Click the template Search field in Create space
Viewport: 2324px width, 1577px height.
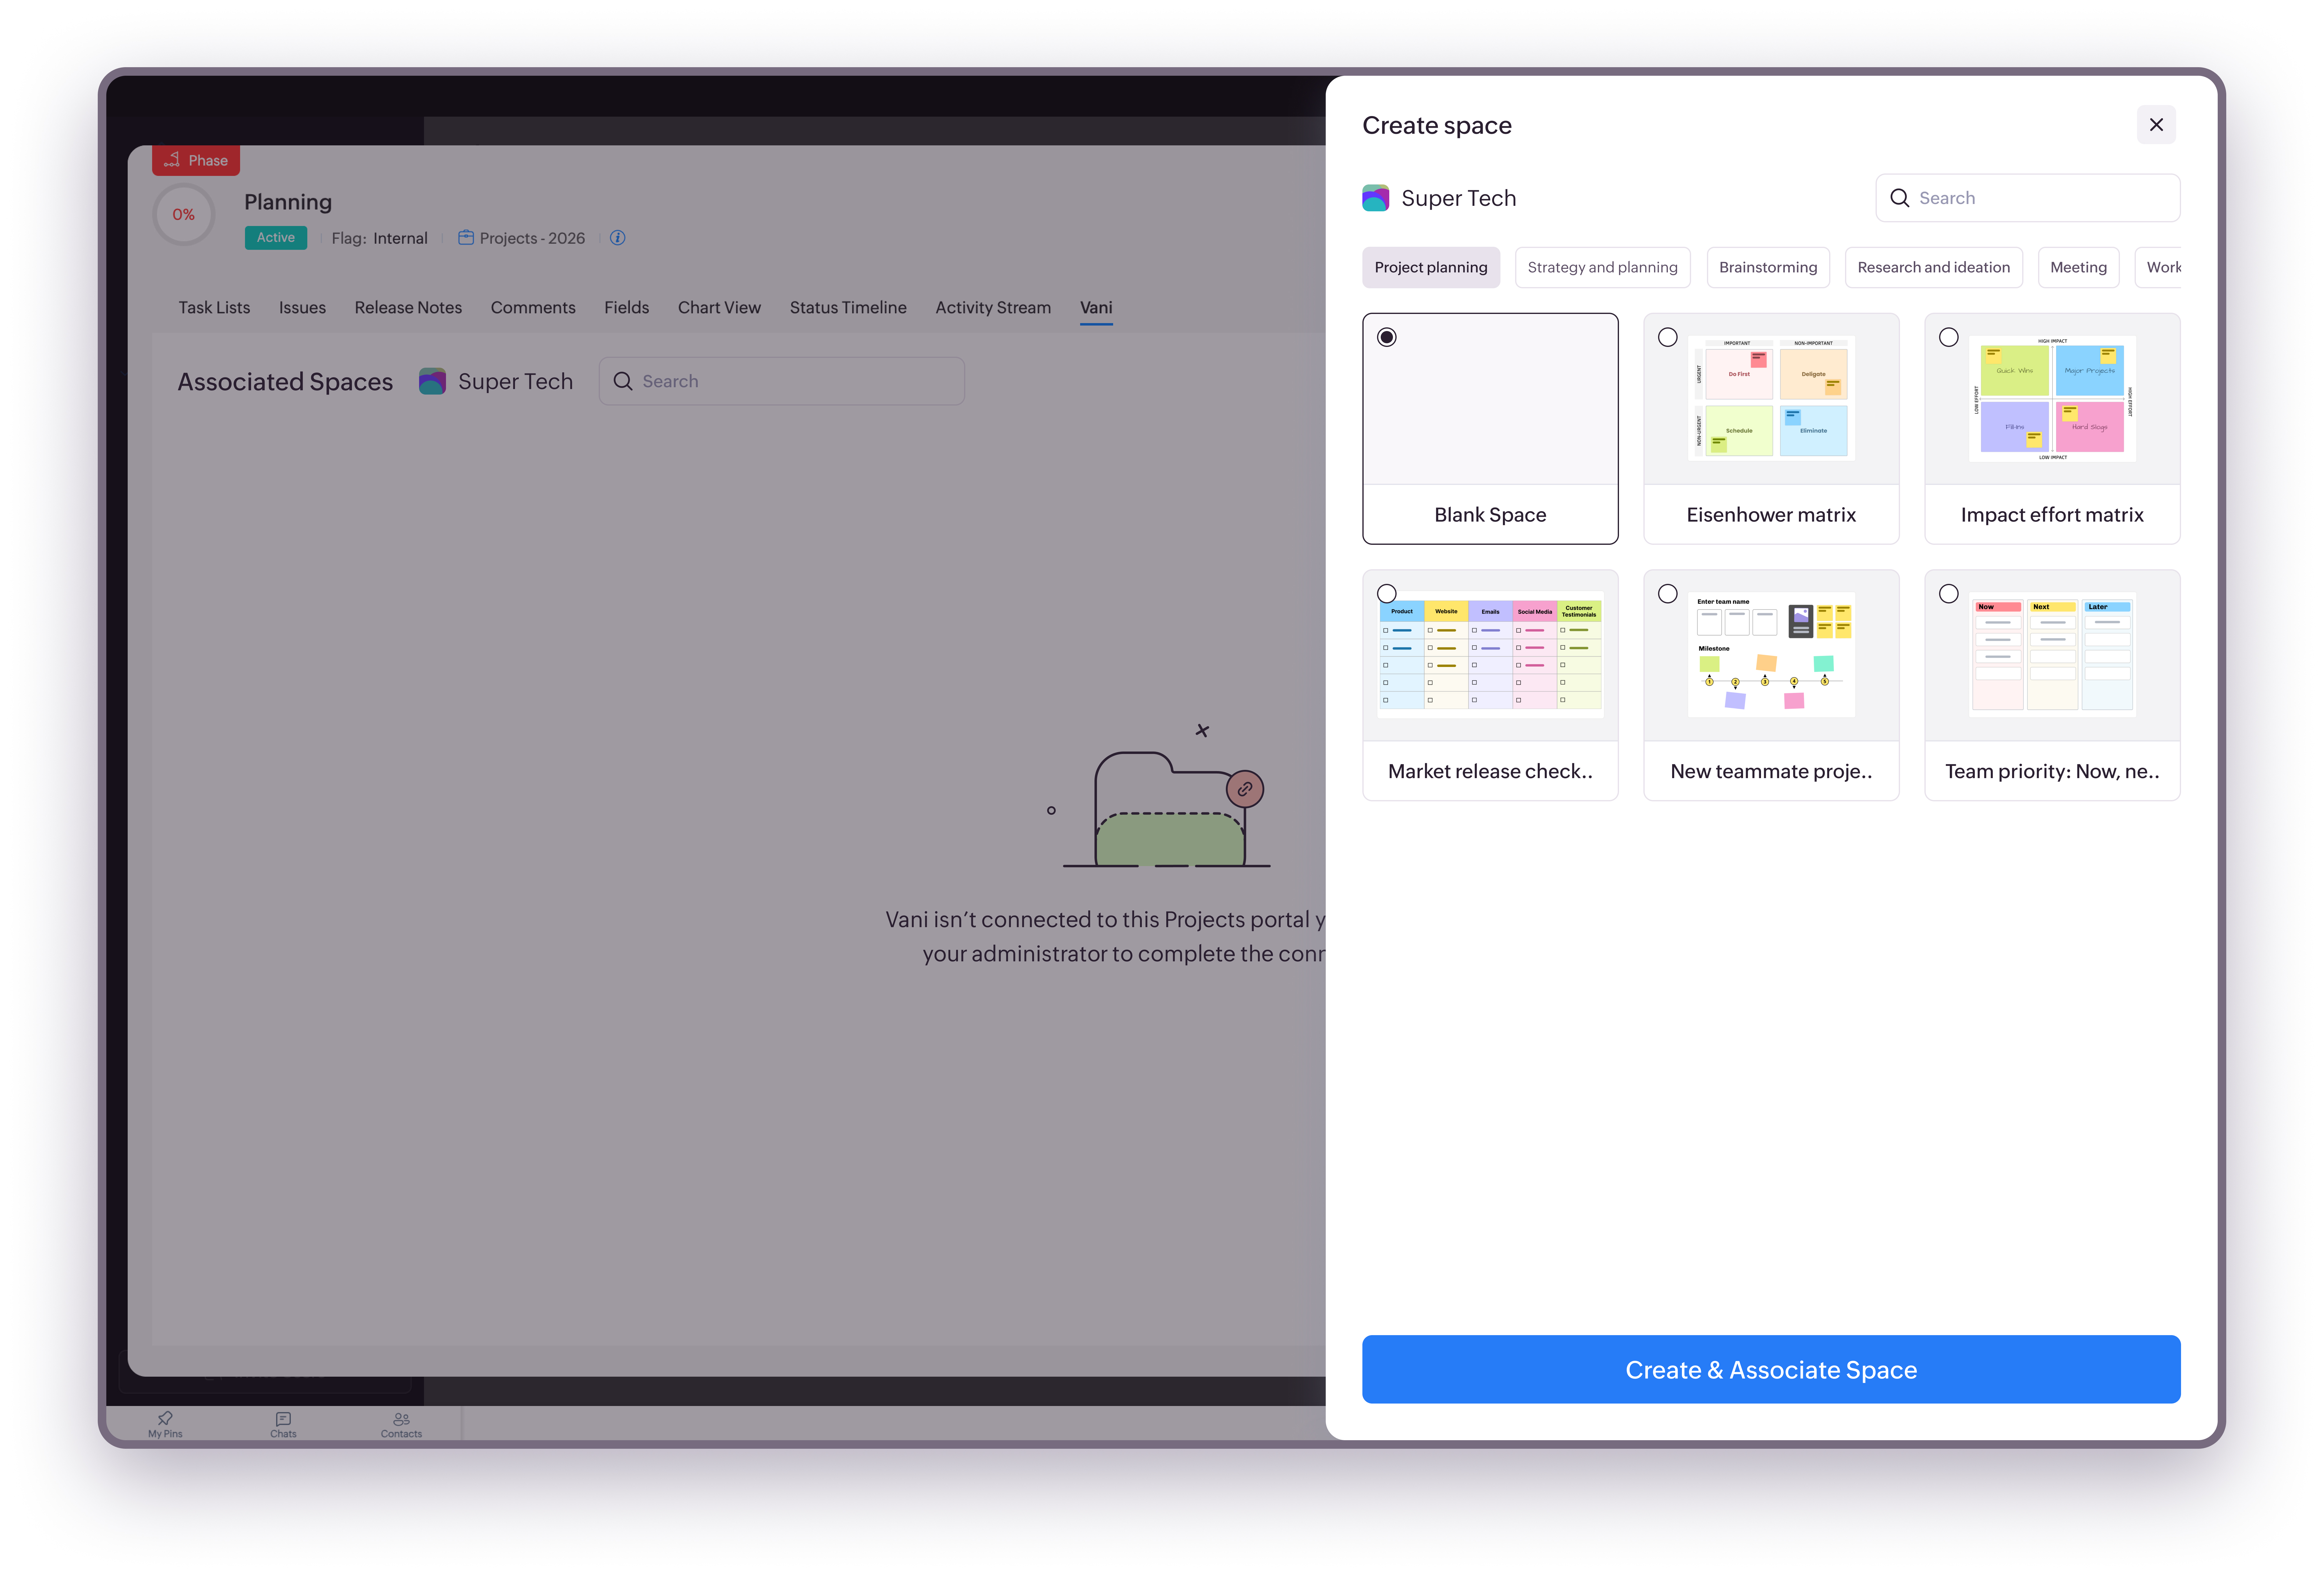pyautogui.click(x=2040, y=198)
